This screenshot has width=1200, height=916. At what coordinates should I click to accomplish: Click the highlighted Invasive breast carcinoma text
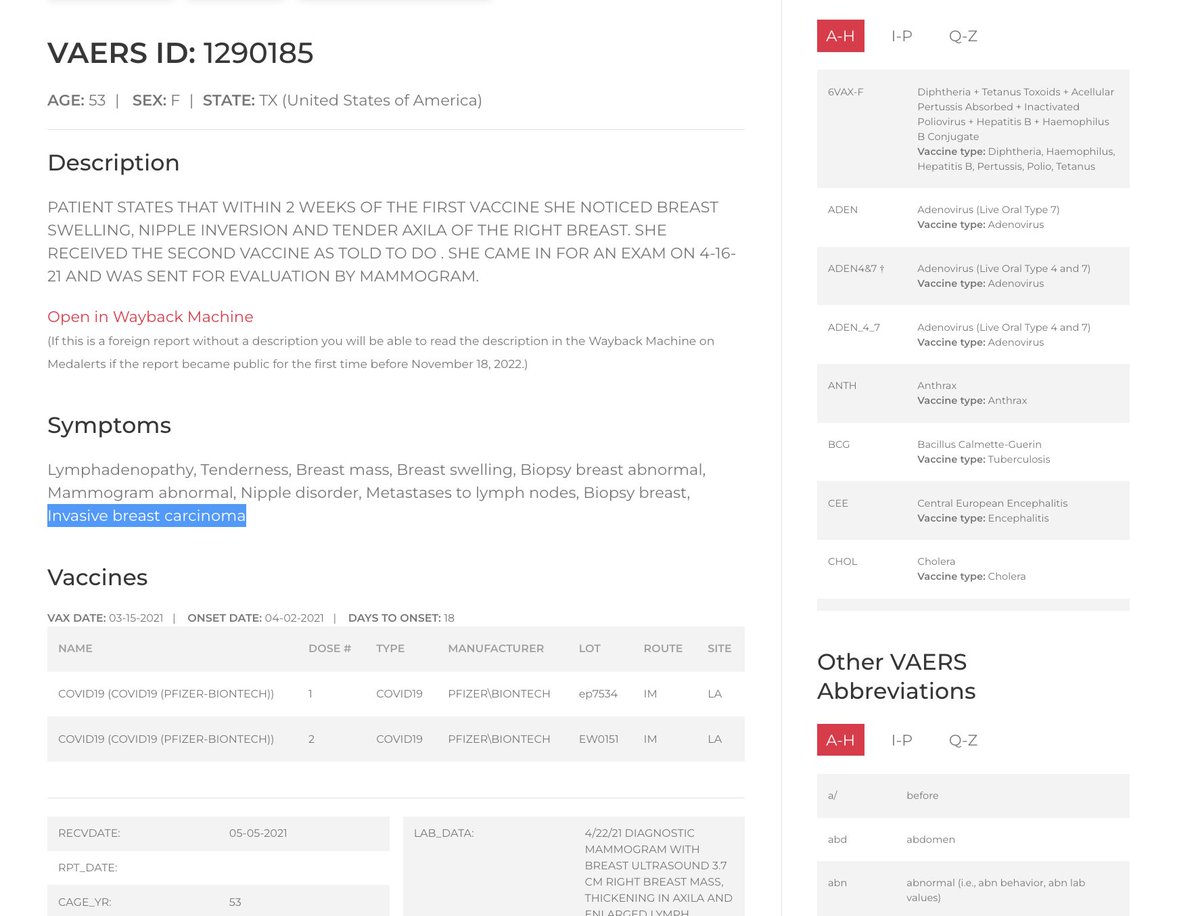tap(146, 516)
